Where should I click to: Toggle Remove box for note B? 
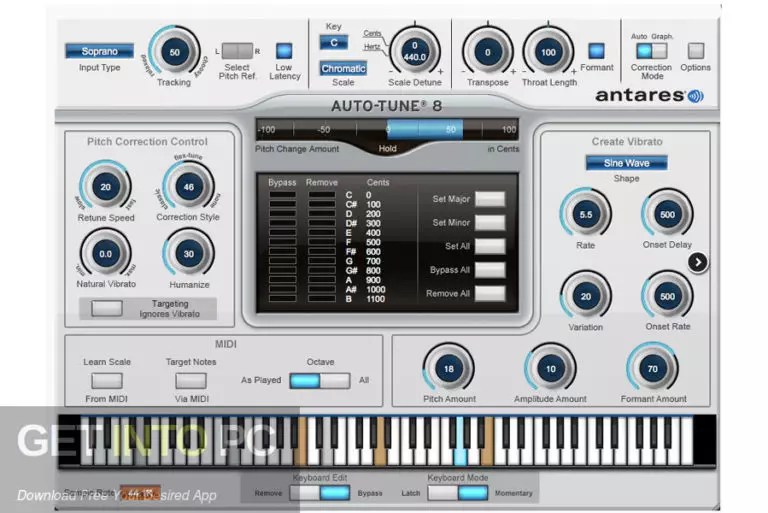coord(322,298)
